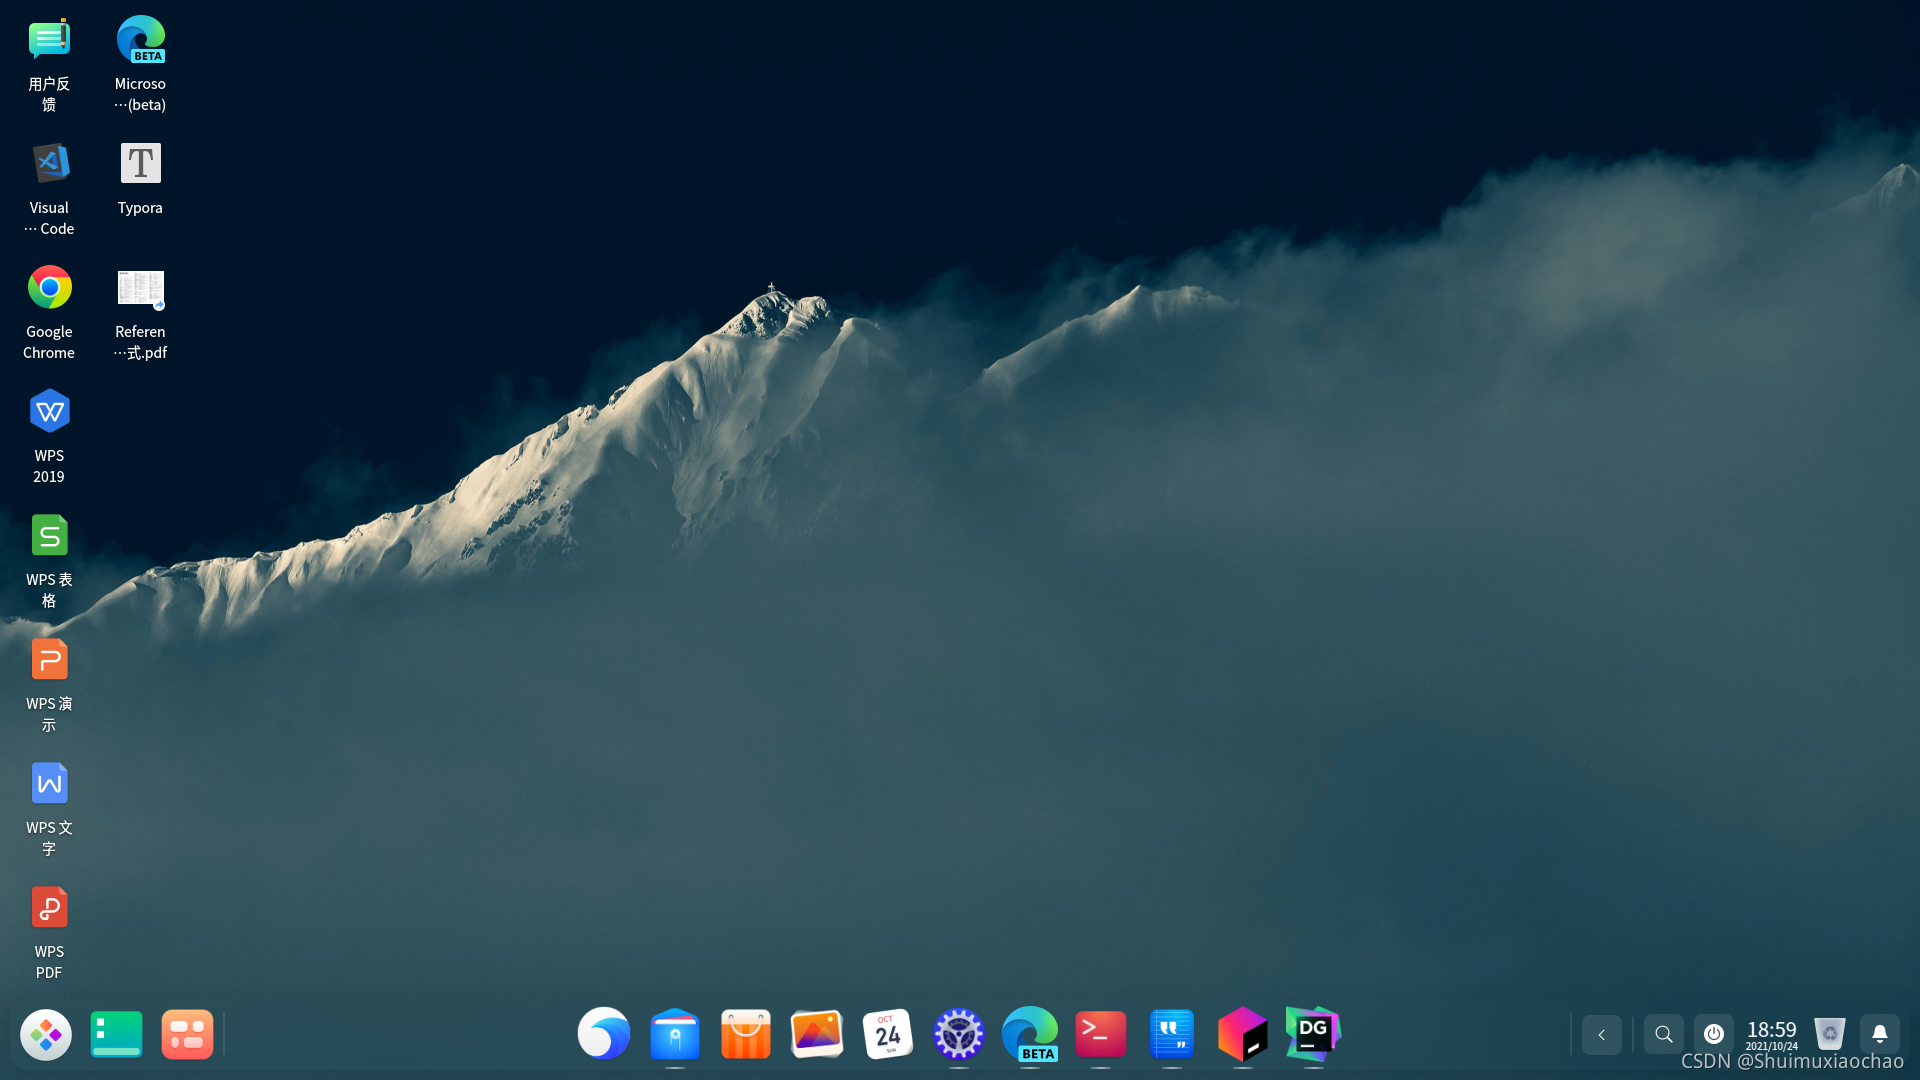The image size is (1920, 1080).
Task: Open the dock search magnifier
Action: click(x=1664, y=1035)
